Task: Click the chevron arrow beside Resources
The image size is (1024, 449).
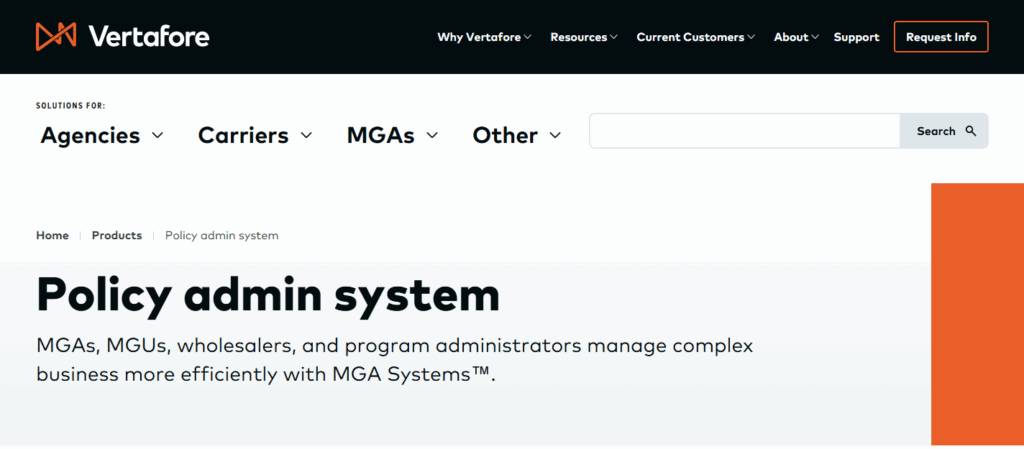Action: pyautogui.click(x=614, y=37)
